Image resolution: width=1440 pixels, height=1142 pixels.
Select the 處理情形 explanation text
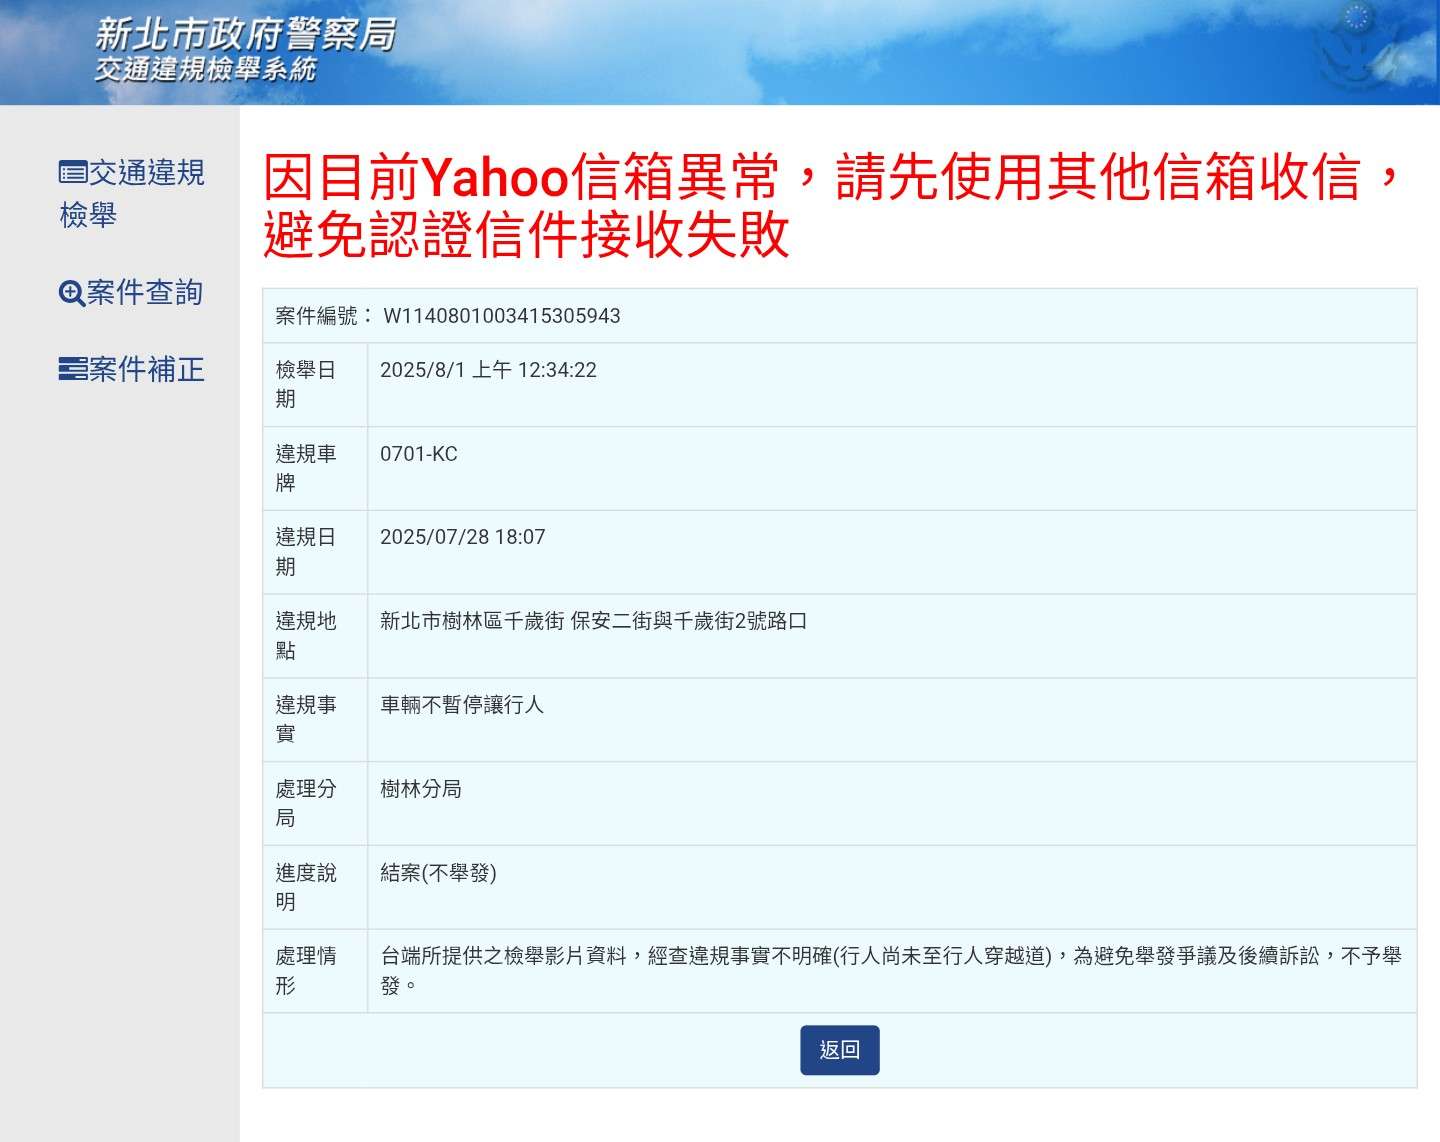coord(891,970)
